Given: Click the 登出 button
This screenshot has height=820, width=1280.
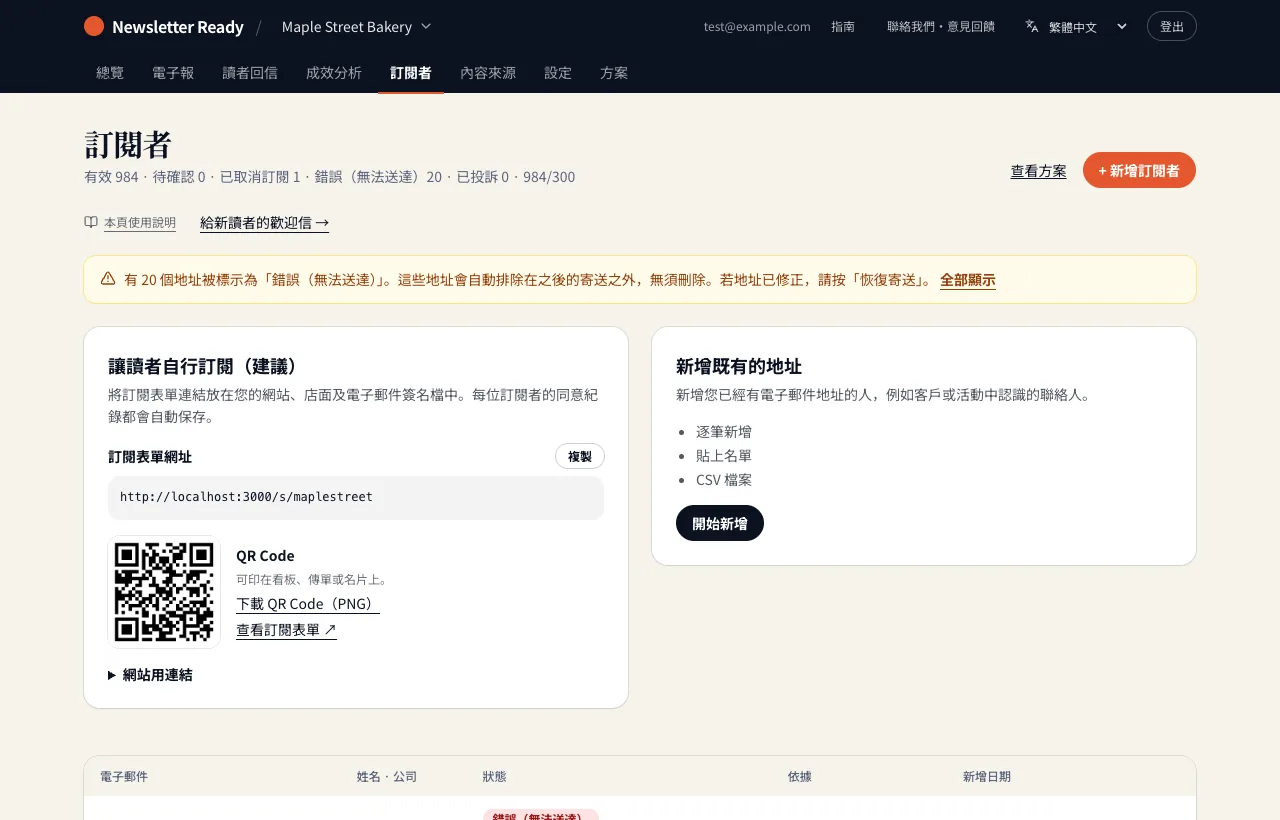Looking at the screenshot, I should tap(1172, 26).
